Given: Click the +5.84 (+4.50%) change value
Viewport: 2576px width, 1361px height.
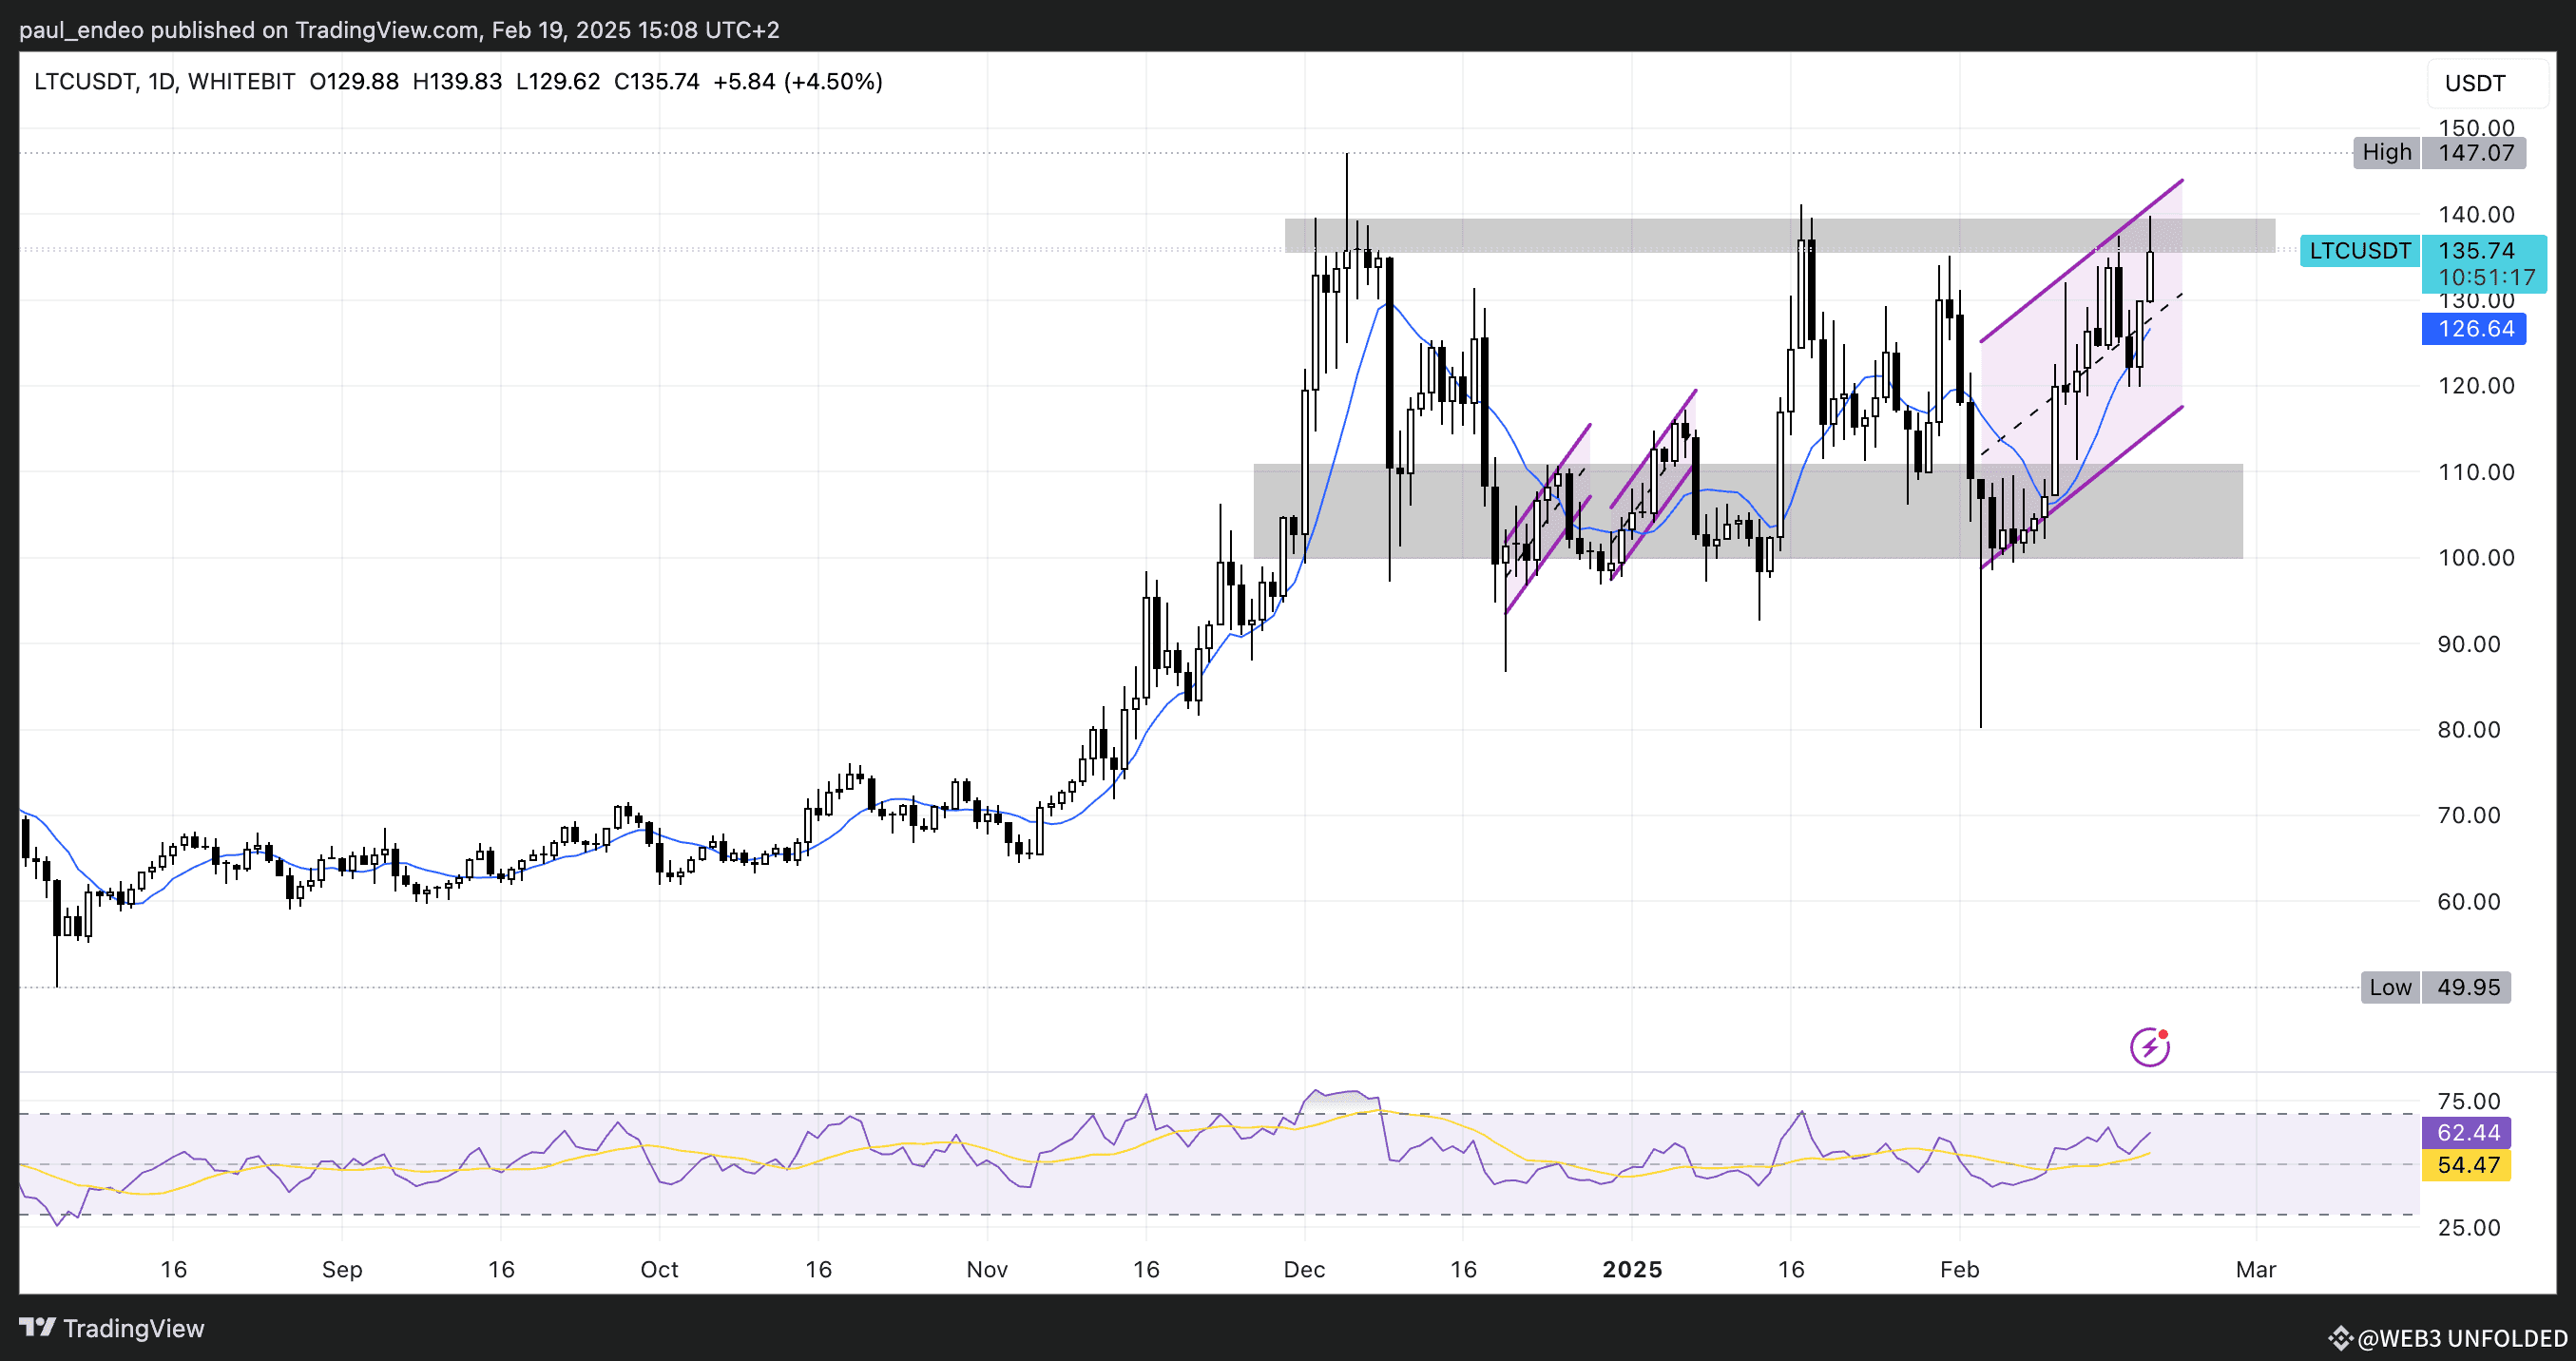Looking at the screenshot, I should 798,81.
